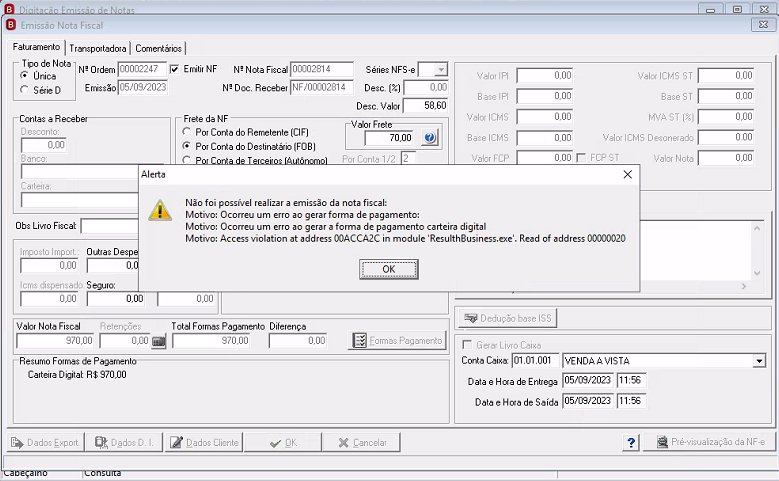Click the Diferença field
Image resolution: width=779 pixels, height=481 pixels.
(298, 341)
